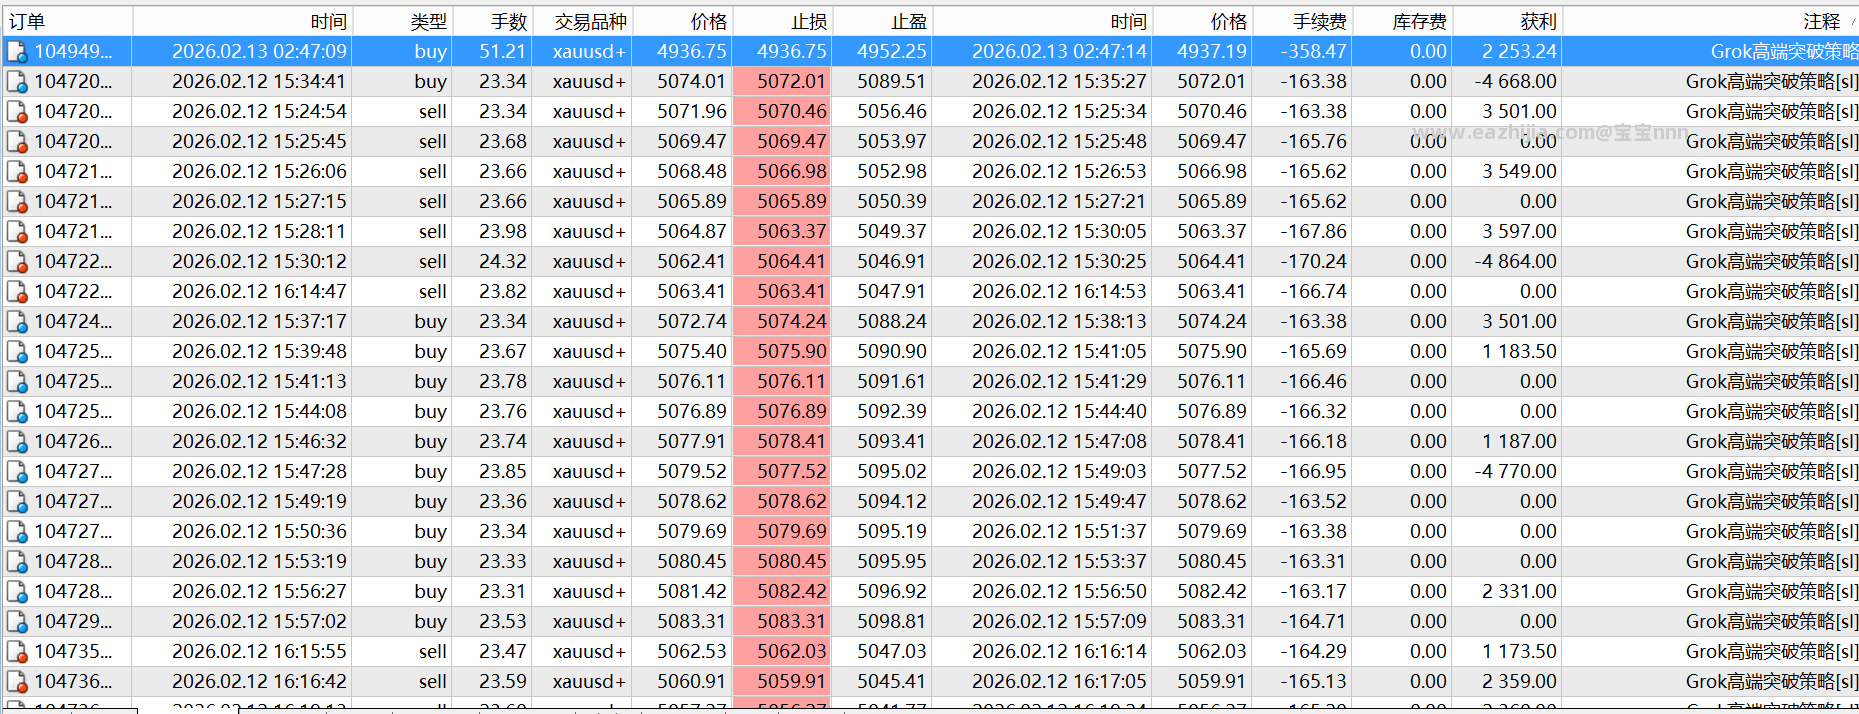Click the order icon of the row opened 15:25:45
1859x714 pixels.
[17, 142]
